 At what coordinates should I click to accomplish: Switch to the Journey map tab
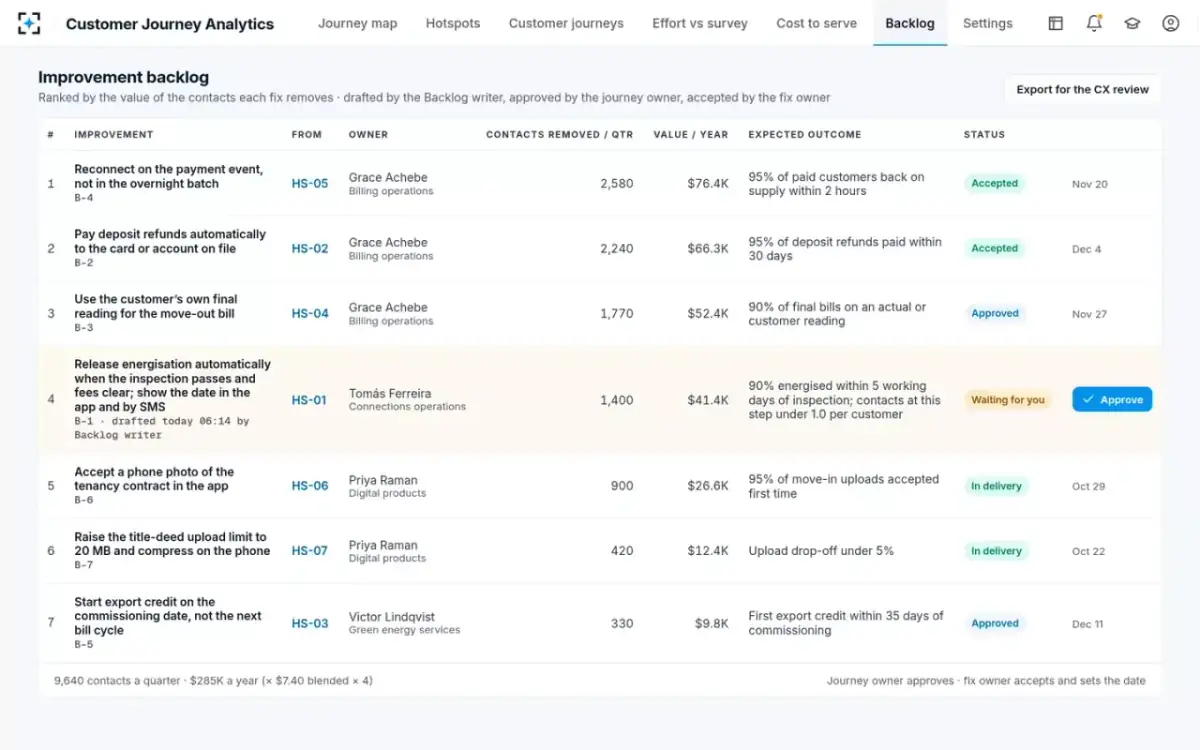[x=357, y=23]
